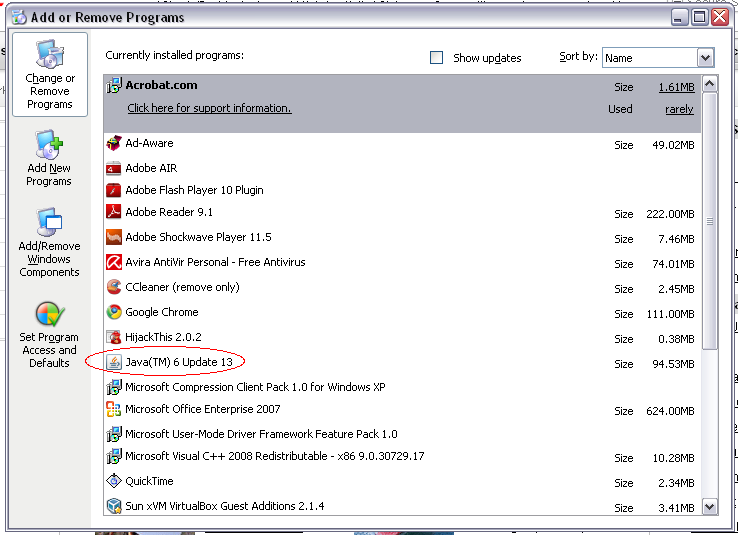This screenshot has width=738, height=535.
Task: Select the Adobe Reader 9.1 icon
Action: tap(114, 213)
